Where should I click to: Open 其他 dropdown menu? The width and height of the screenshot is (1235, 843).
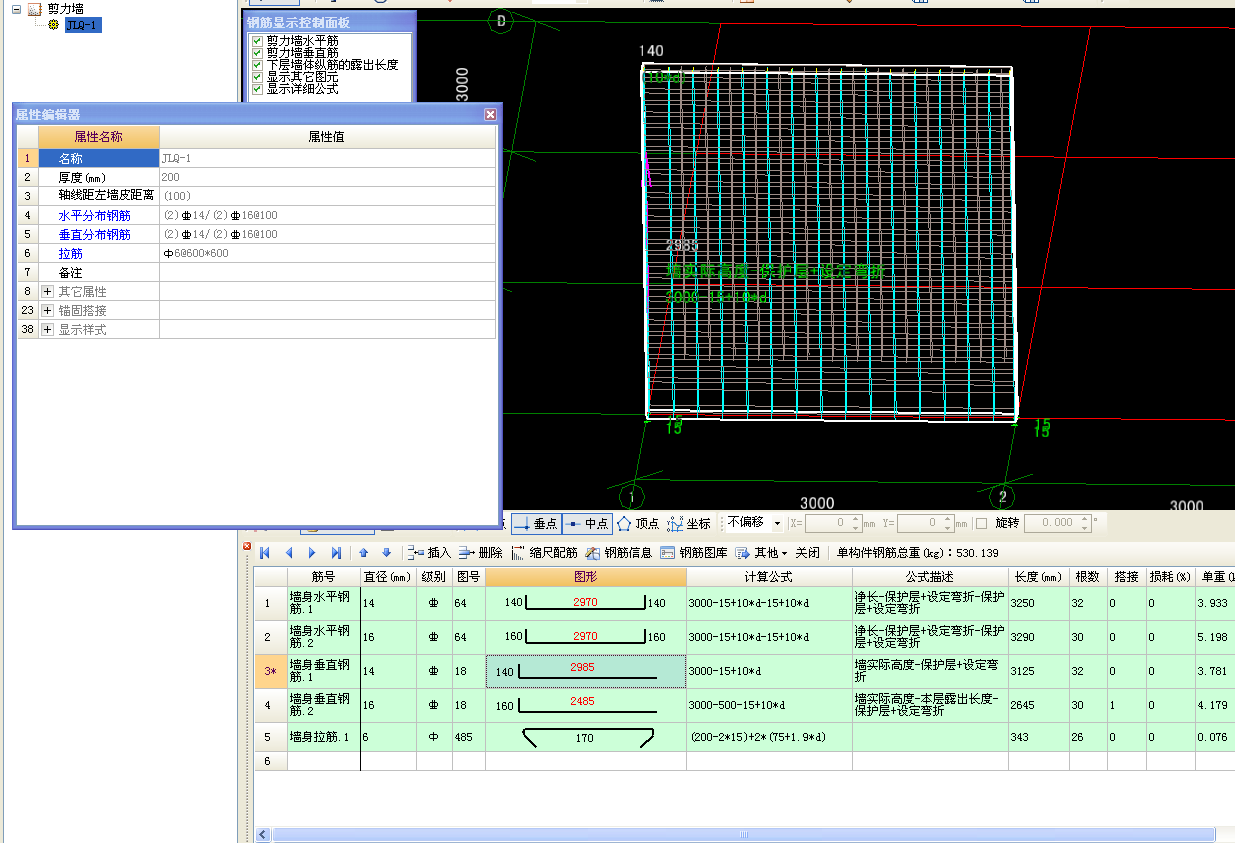762,552
